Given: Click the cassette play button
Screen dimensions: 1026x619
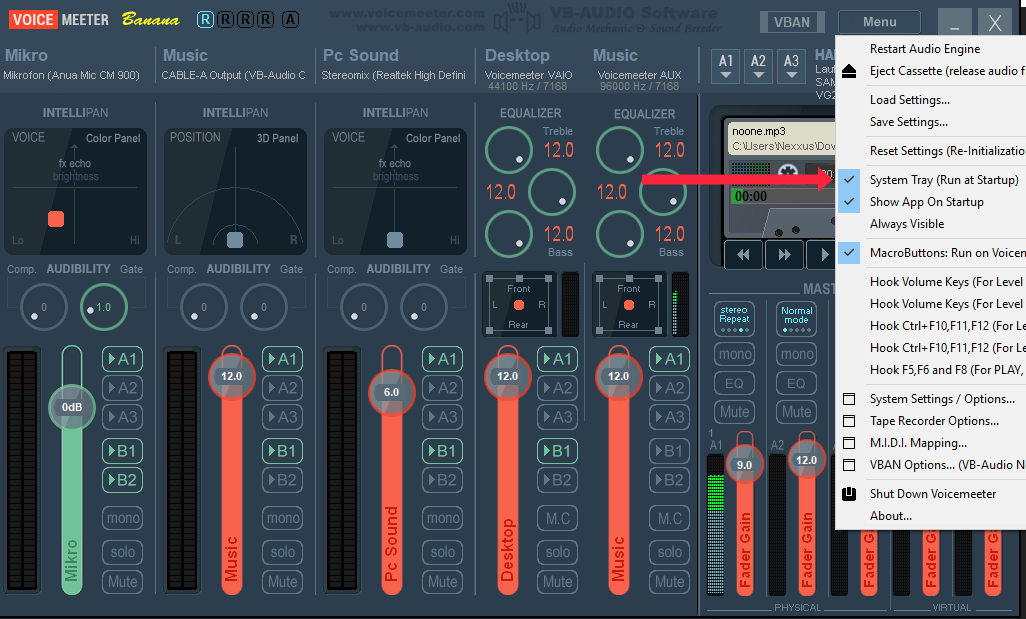Looking at the screenshot, I should coord(822,255).
